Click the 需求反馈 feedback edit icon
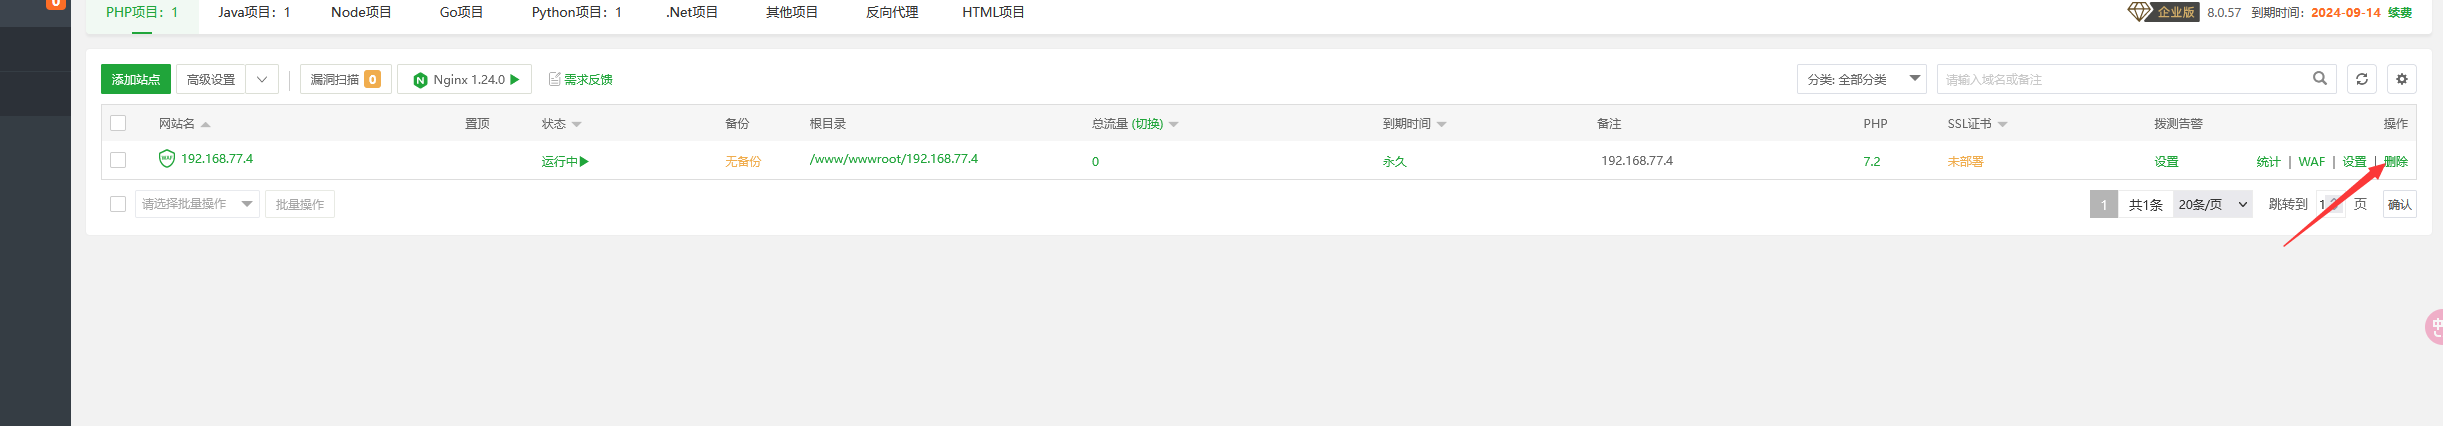This screenshot has height=426, width=2443. click(555, 79)
